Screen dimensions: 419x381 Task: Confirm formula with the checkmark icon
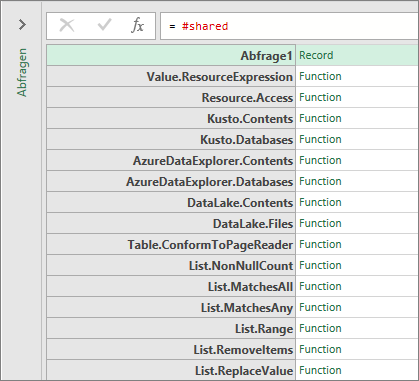click(104, 25)
